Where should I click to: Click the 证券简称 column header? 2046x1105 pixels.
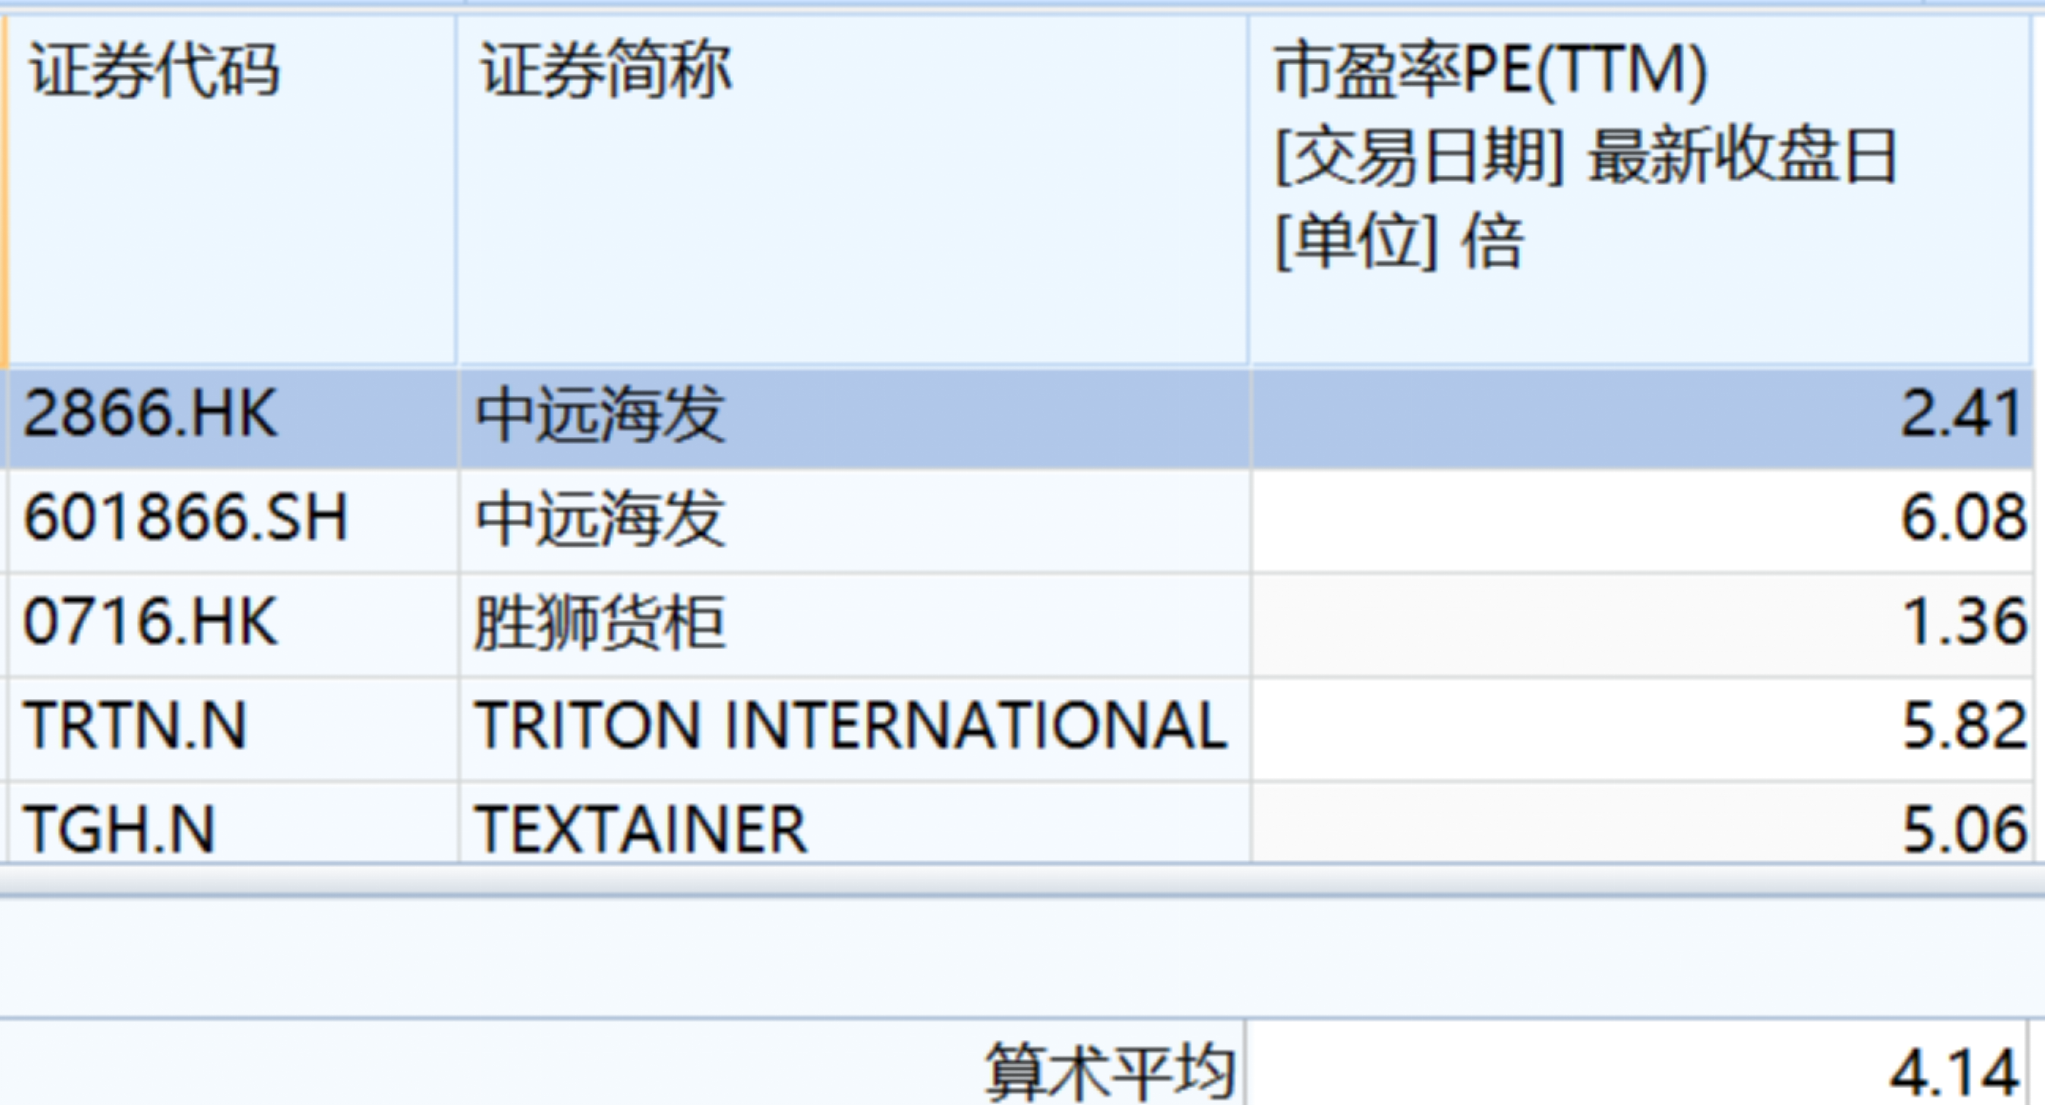[x=606, y=72]
